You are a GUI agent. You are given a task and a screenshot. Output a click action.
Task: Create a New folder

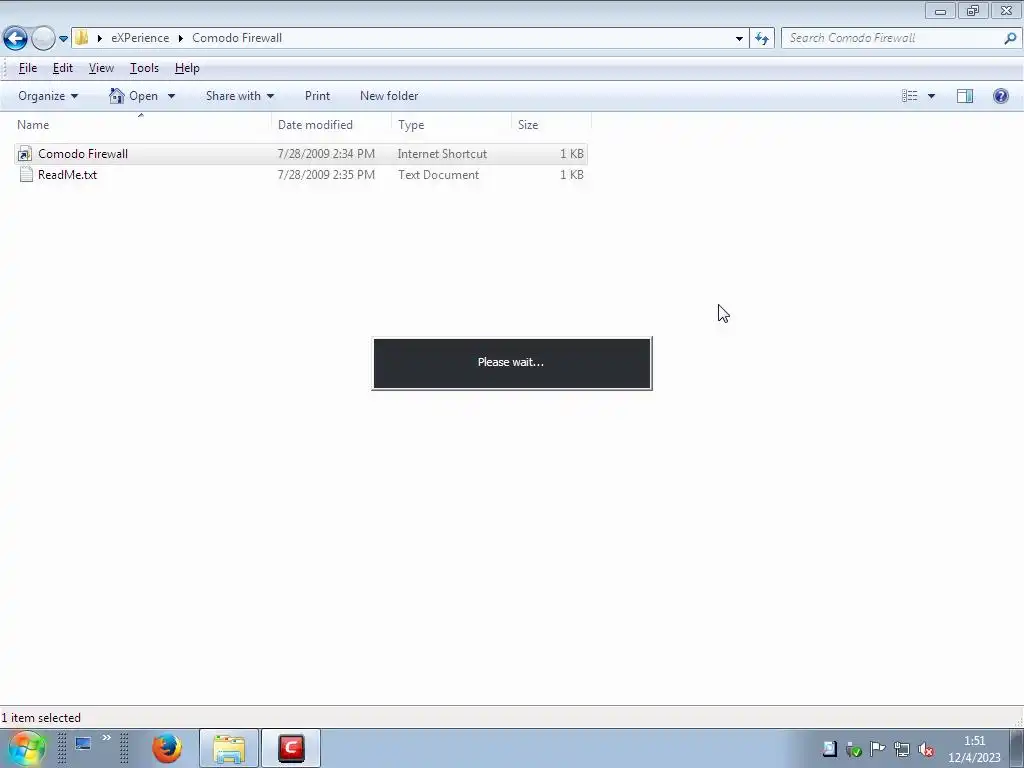click(389, 96)
